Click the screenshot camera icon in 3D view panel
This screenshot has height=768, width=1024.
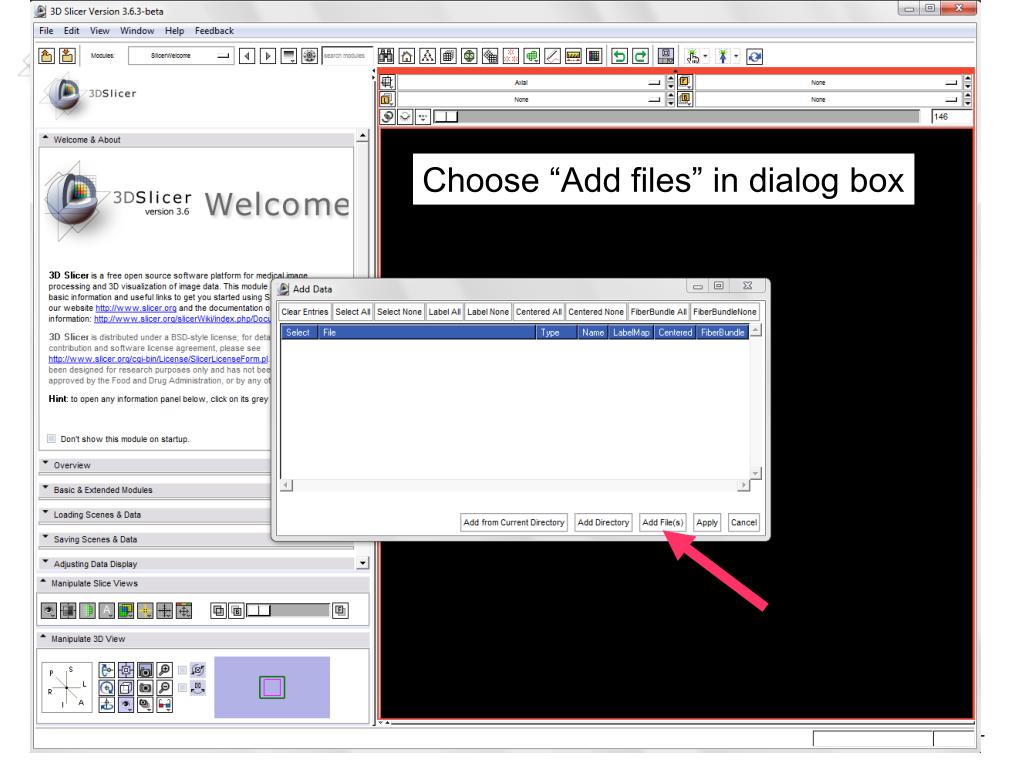pyautogui.click(x=145, y=670)
